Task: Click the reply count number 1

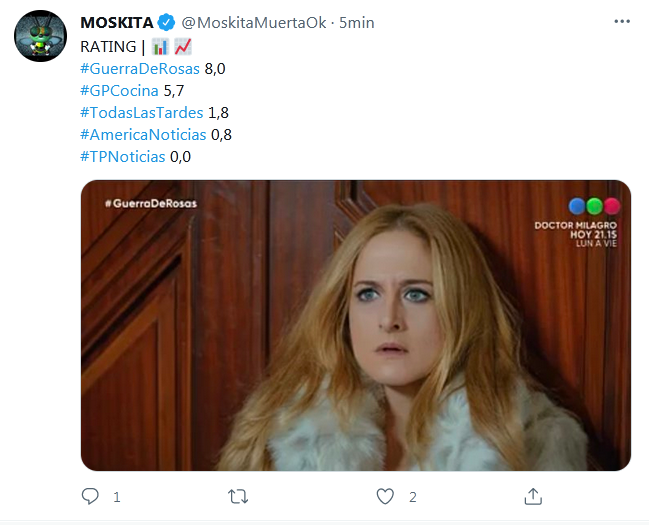Action: coord(117,497)
